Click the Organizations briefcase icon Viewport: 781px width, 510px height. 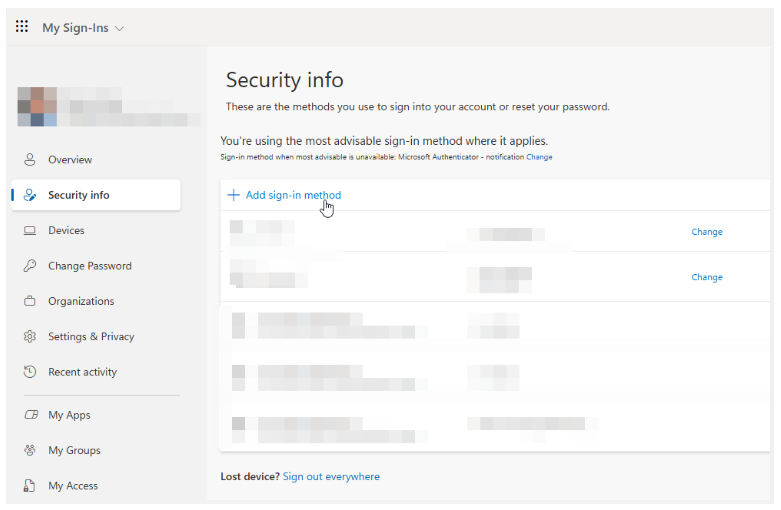[29, 301]
